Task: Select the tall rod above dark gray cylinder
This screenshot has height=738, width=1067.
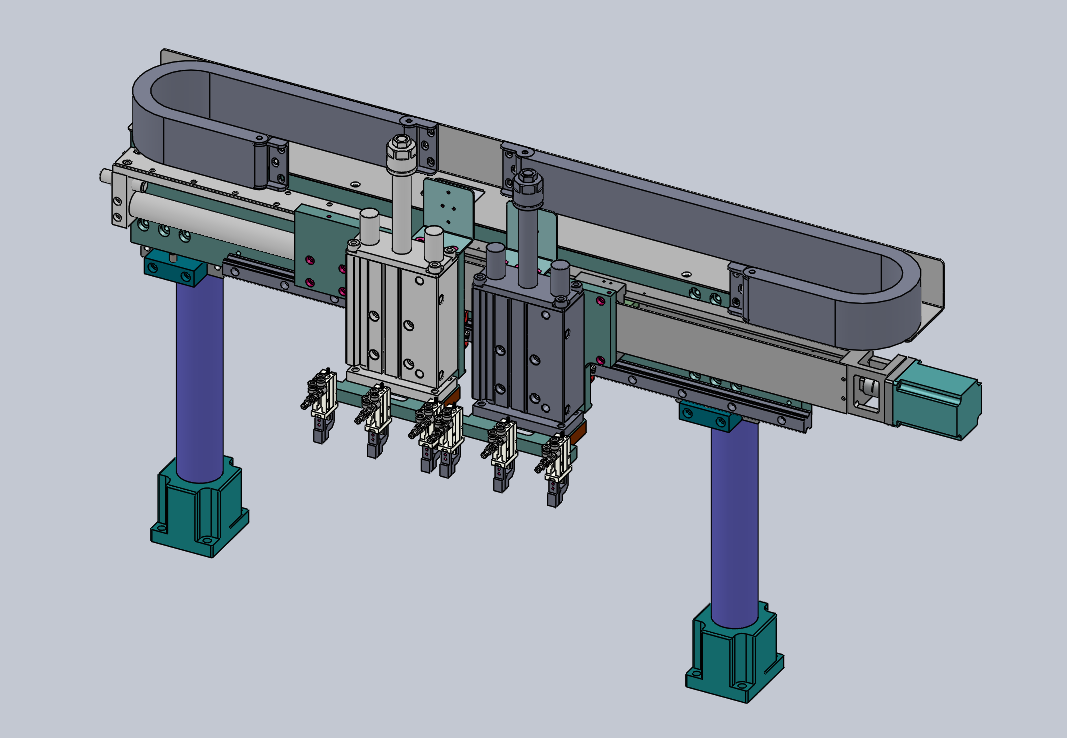Action: click(527, 228)
